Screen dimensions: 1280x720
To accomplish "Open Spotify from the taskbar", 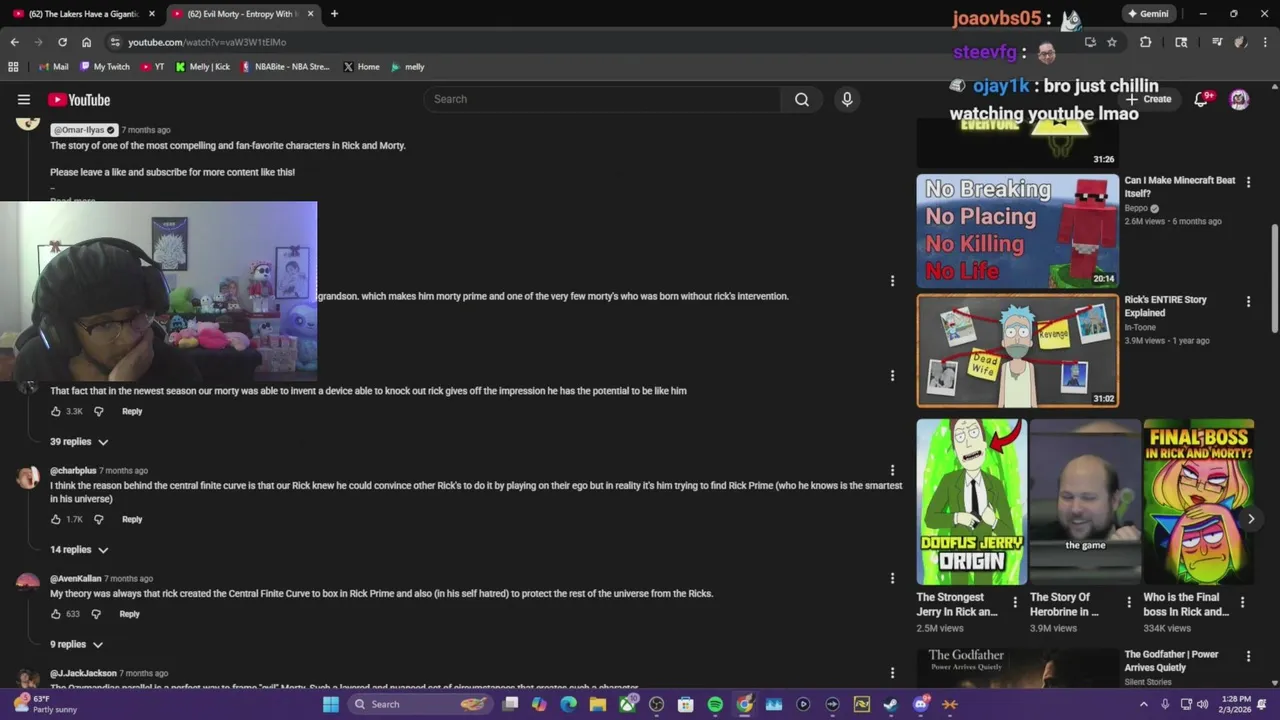I will click(x=715, y=704).
